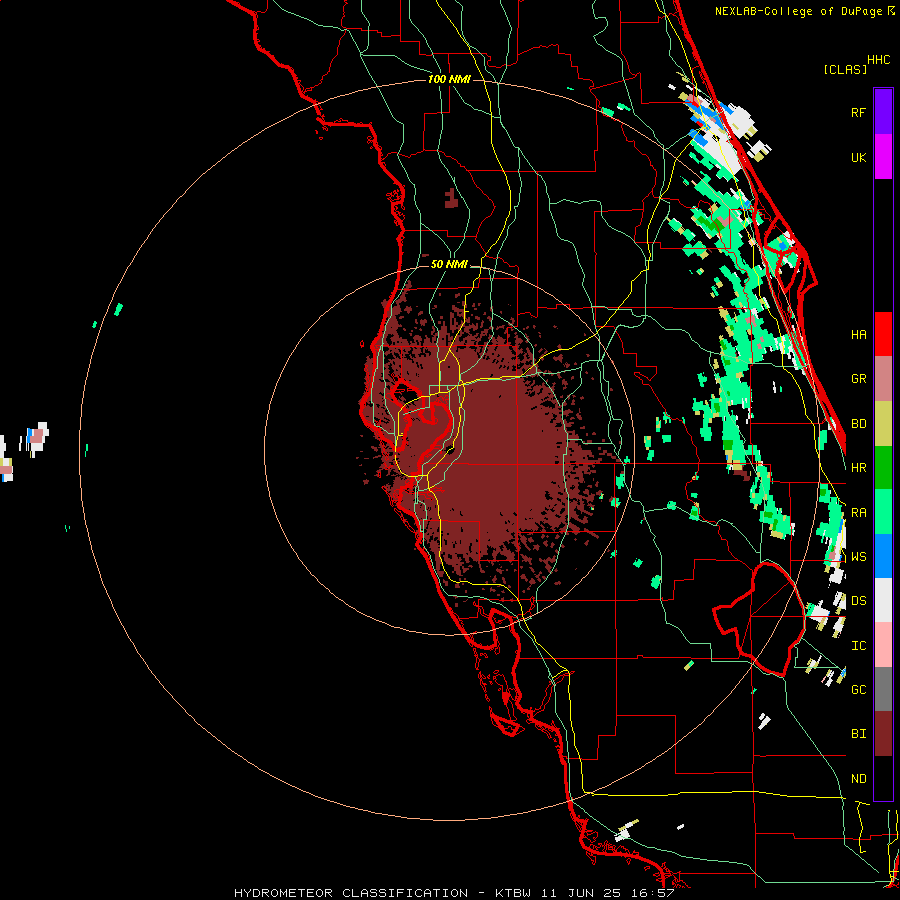Click the WS blue legend swatch
This screenshot has height=900, width=900.
(883, 556)
